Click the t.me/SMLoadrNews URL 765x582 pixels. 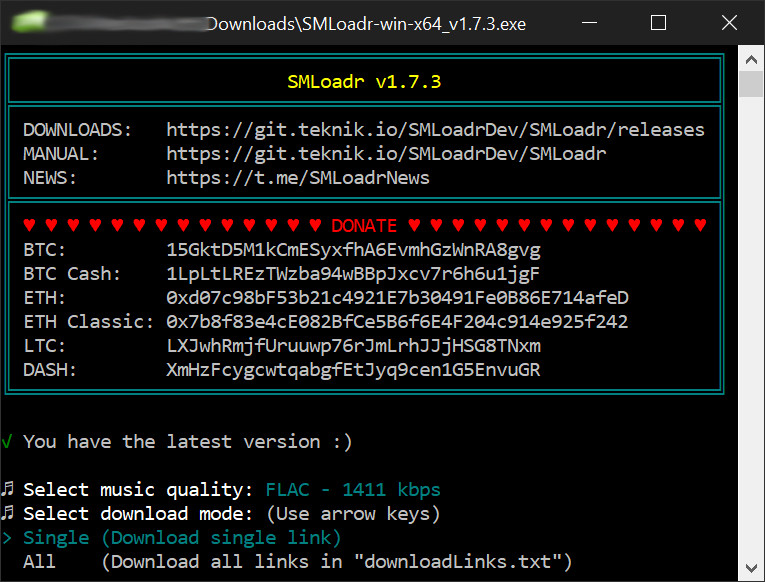298,178
